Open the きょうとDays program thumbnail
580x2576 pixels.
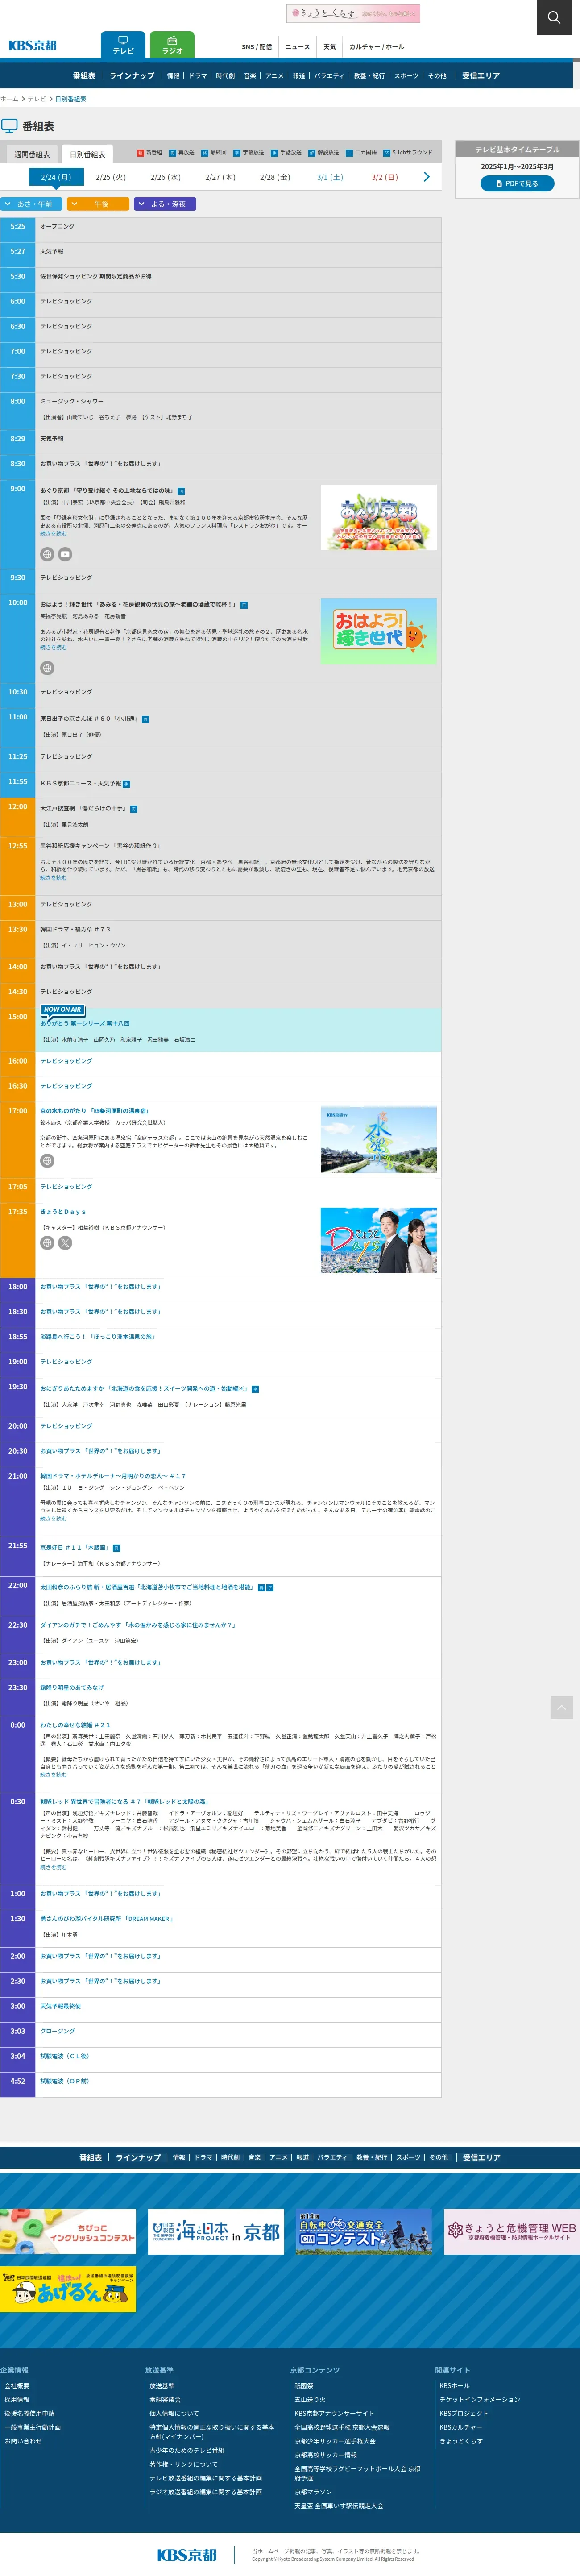pos(378,1240)
